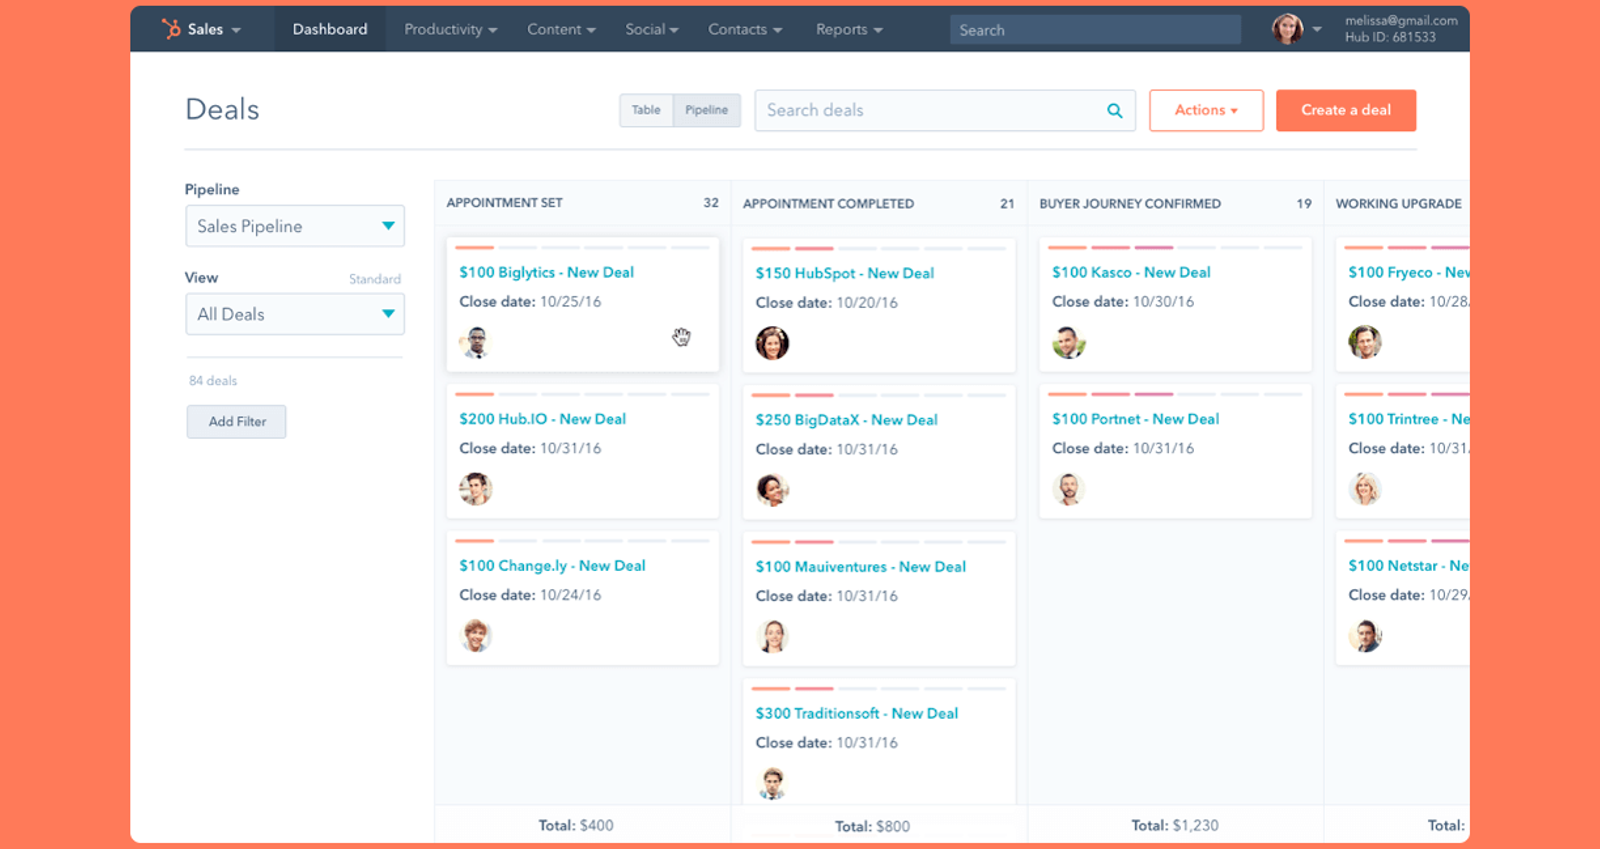Click owner avatar on Biglytics deal card

tap(476, 342)
